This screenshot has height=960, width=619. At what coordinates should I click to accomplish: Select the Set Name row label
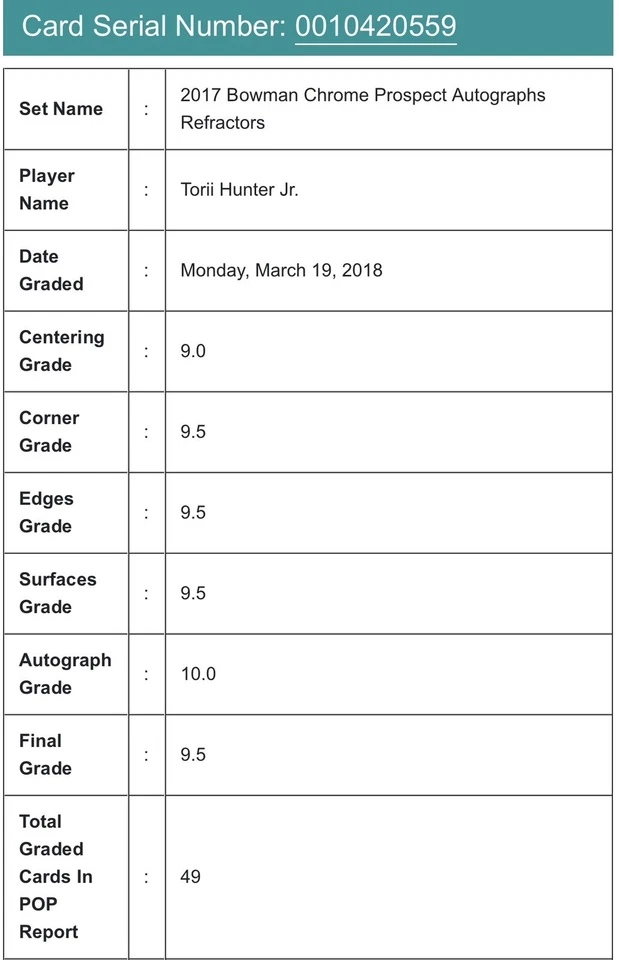(x=60, y=109)
